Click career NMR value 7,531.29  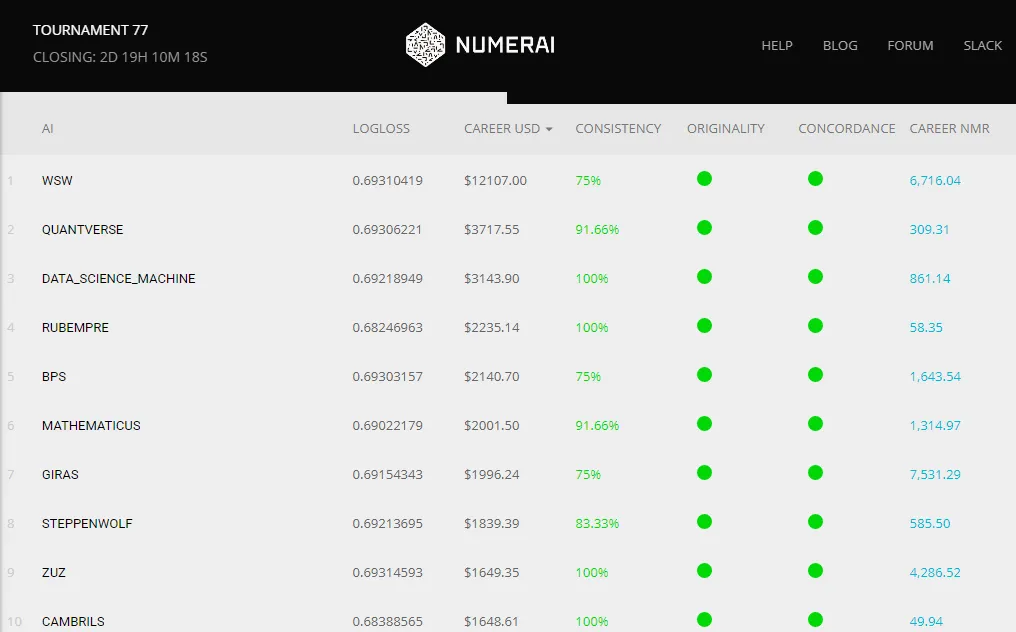click(935, 474)
